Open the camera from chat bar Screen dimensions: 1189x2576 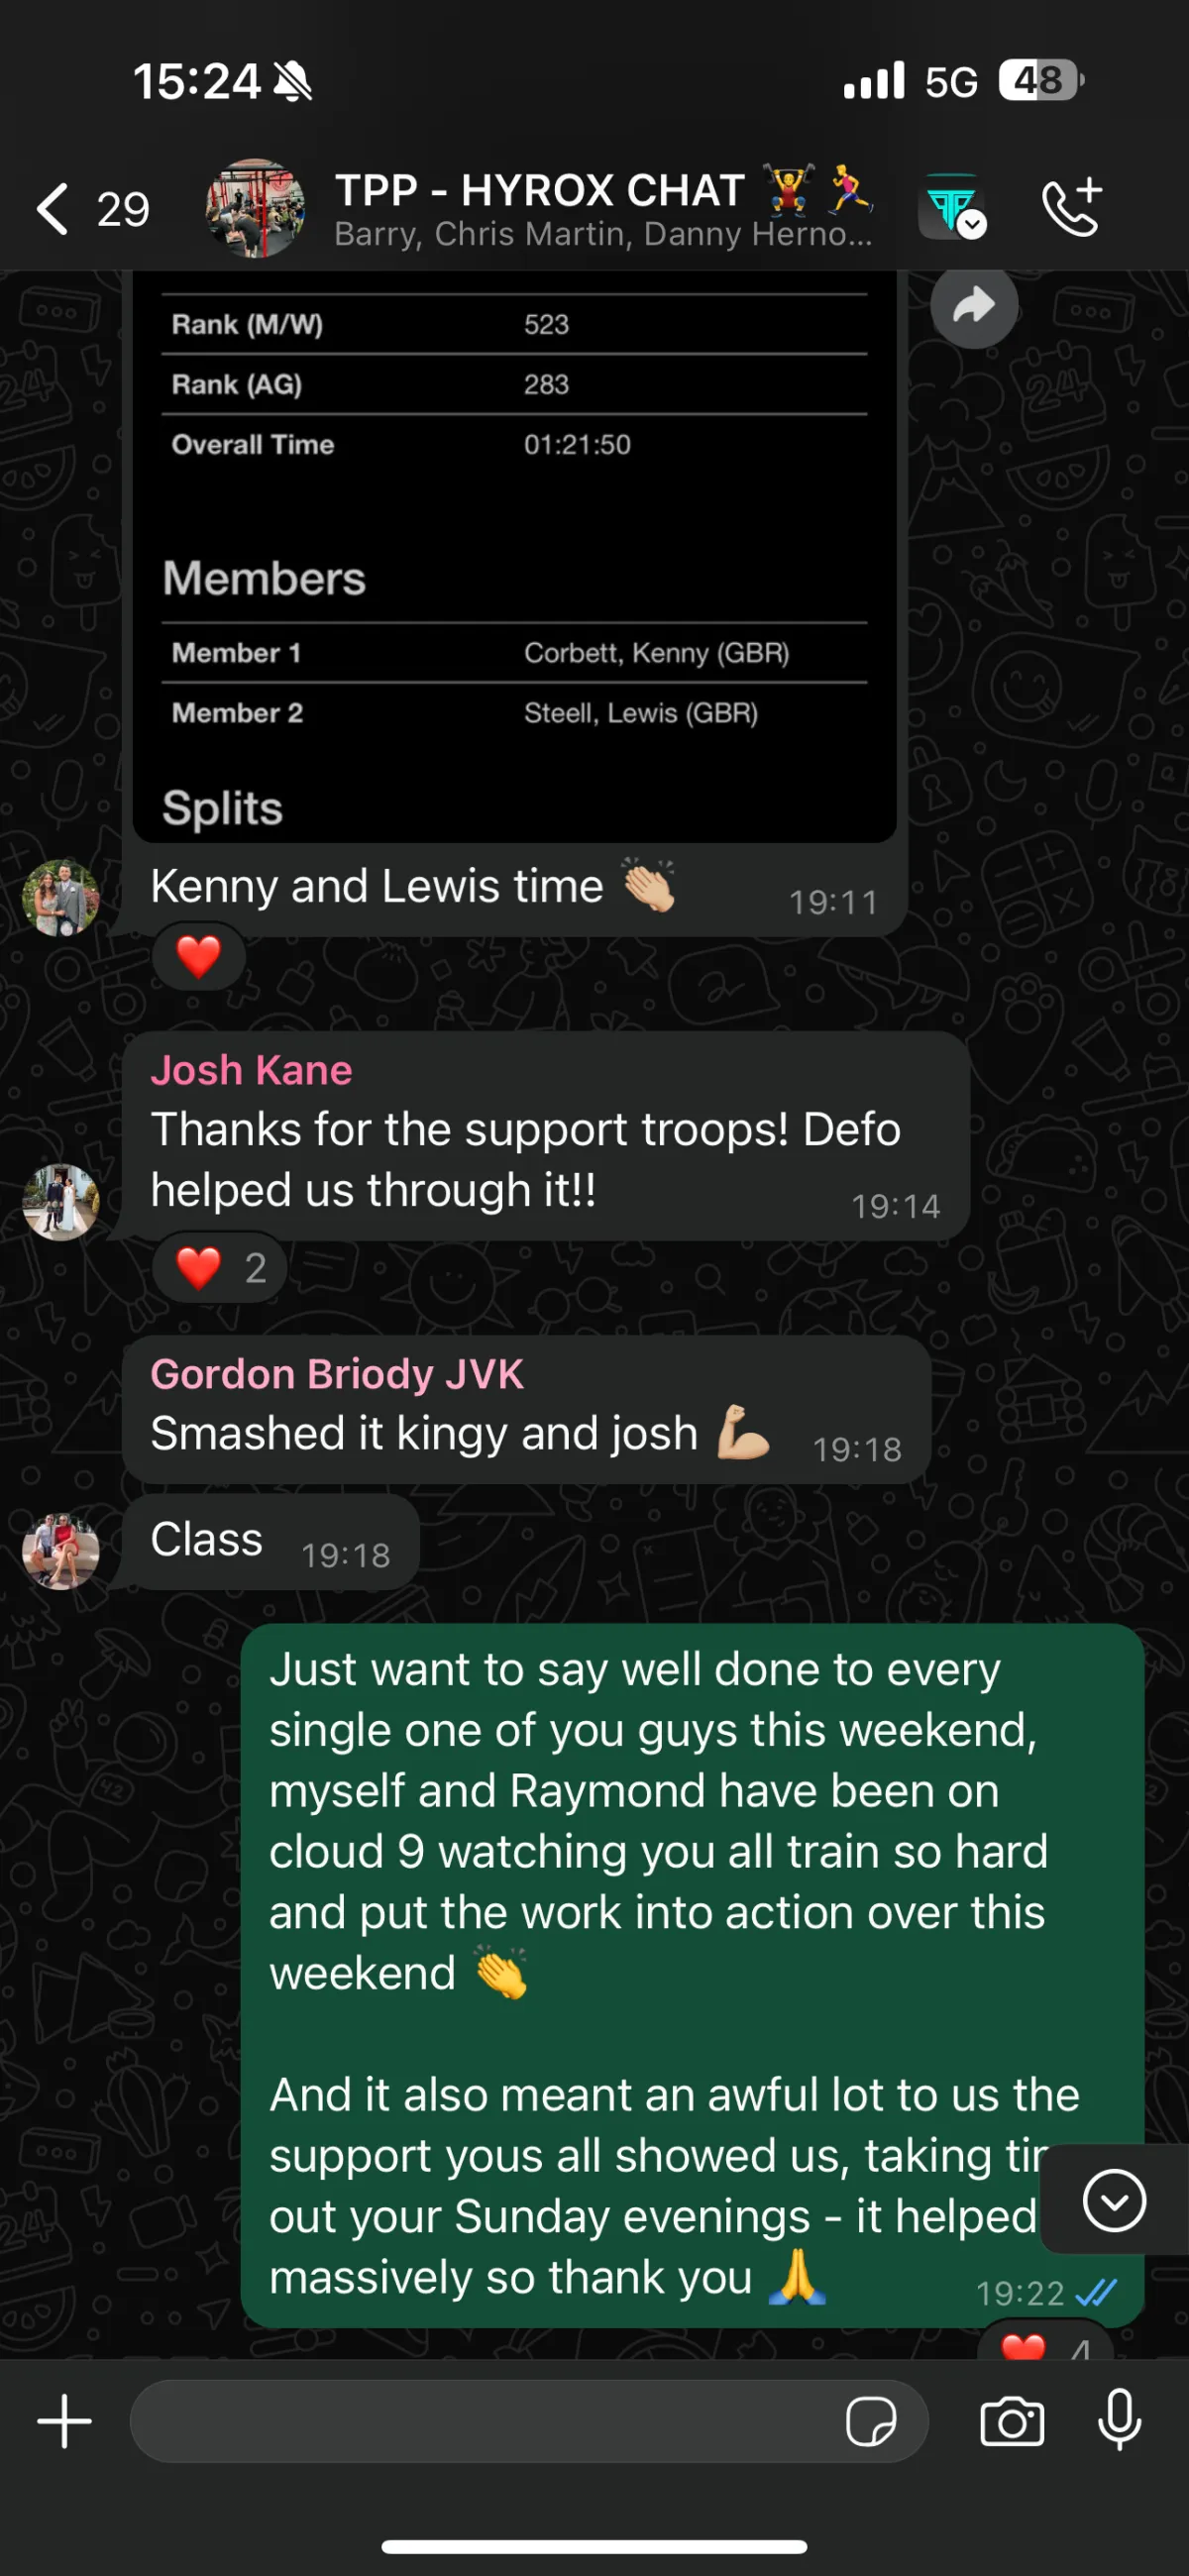1012,2422
